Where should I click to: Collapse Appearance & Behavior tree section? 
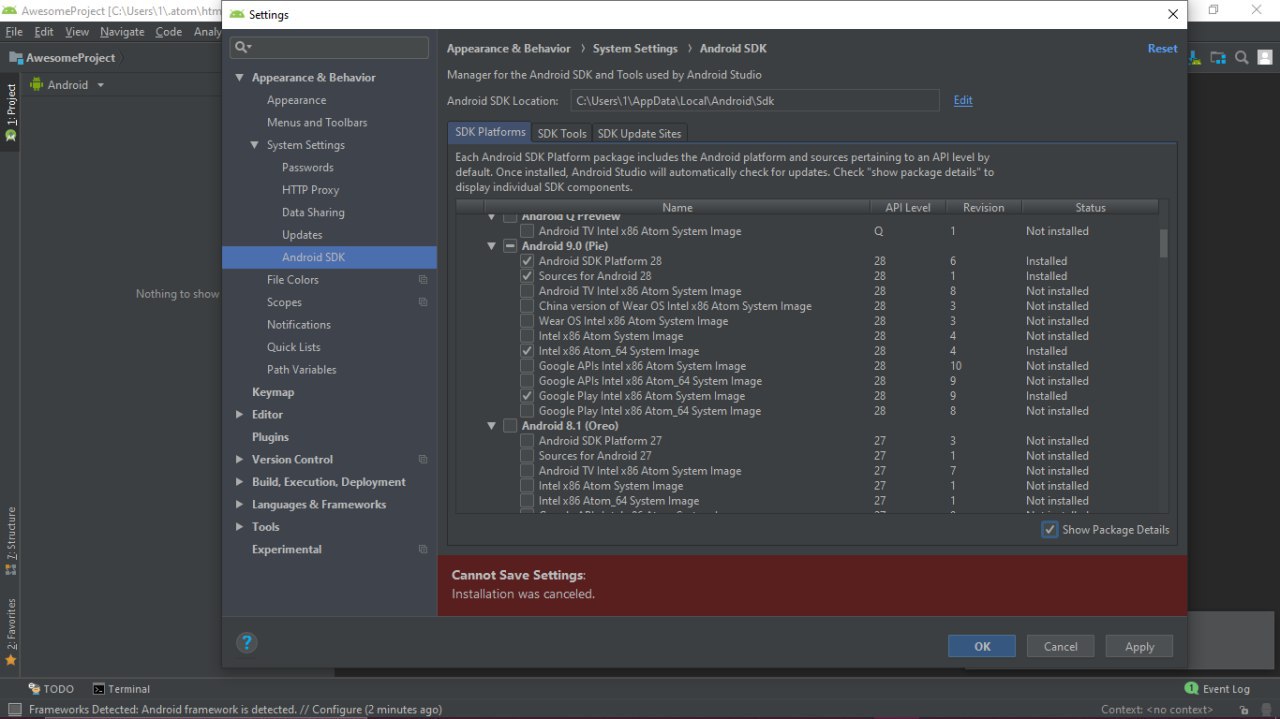pos(239,78)
